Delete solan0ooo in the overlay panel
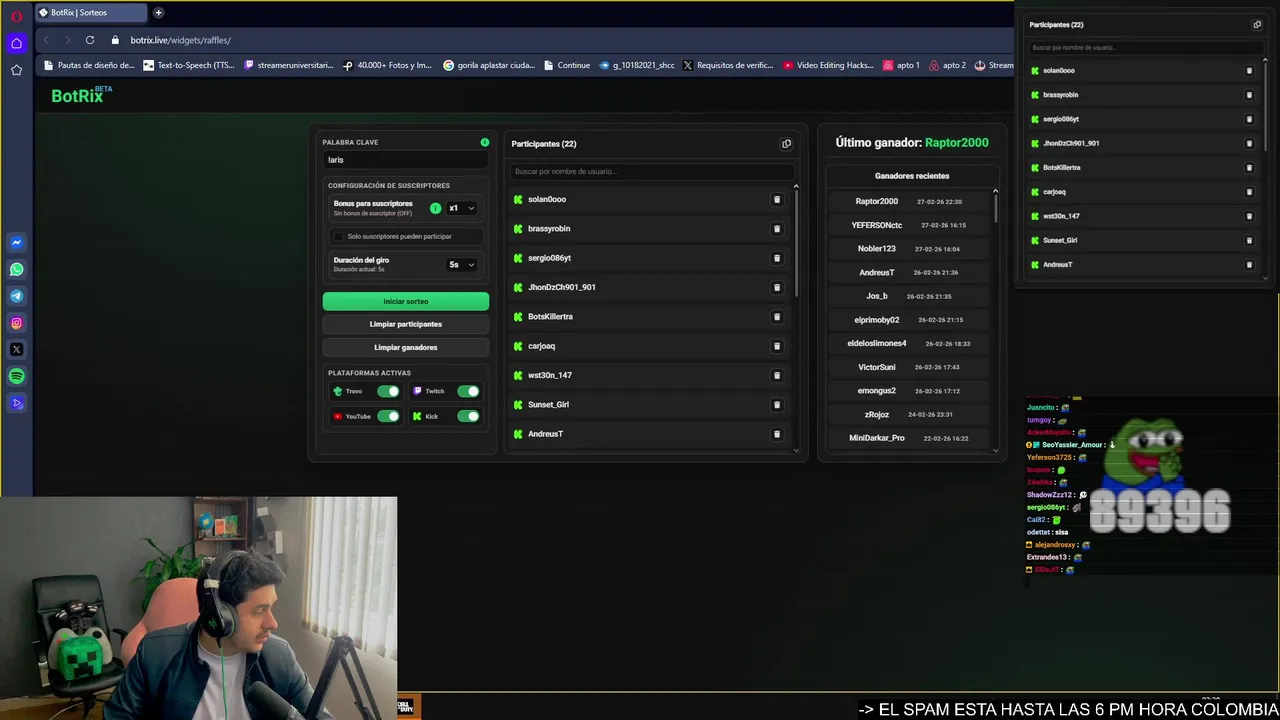This screenshot has width=1280, height=720. pos(1249,71)
